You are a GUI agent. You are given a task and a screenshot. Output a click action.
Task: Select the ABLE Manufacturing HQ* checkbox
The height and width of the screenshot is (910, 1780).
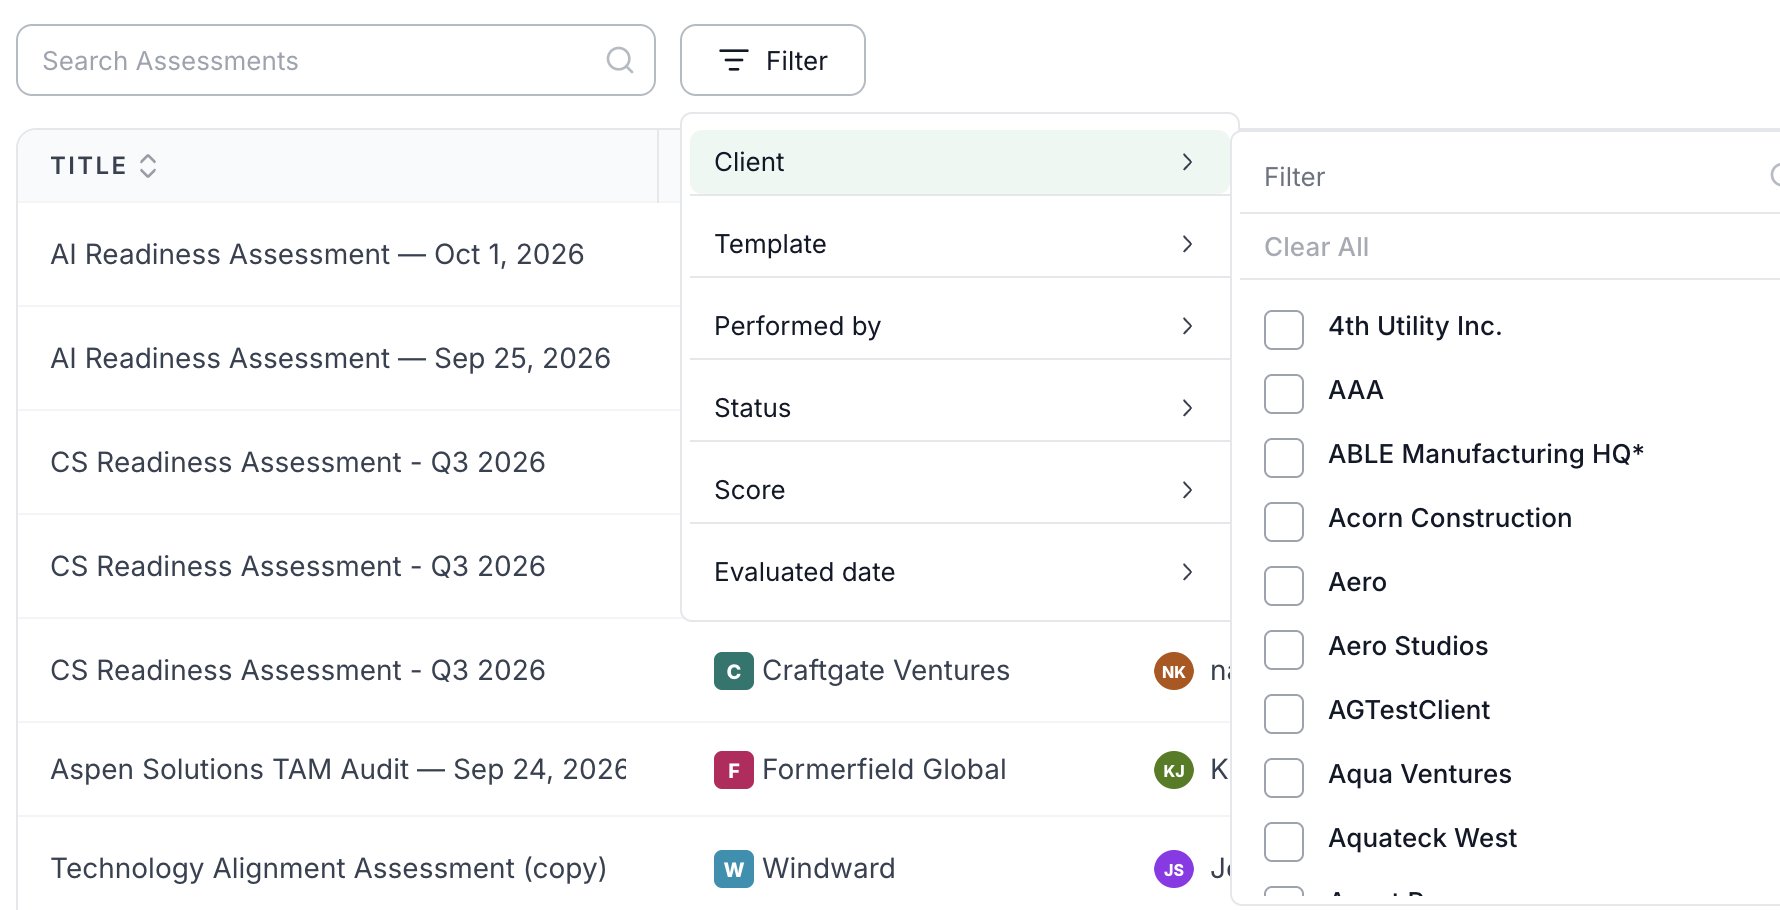point(1284,458)
